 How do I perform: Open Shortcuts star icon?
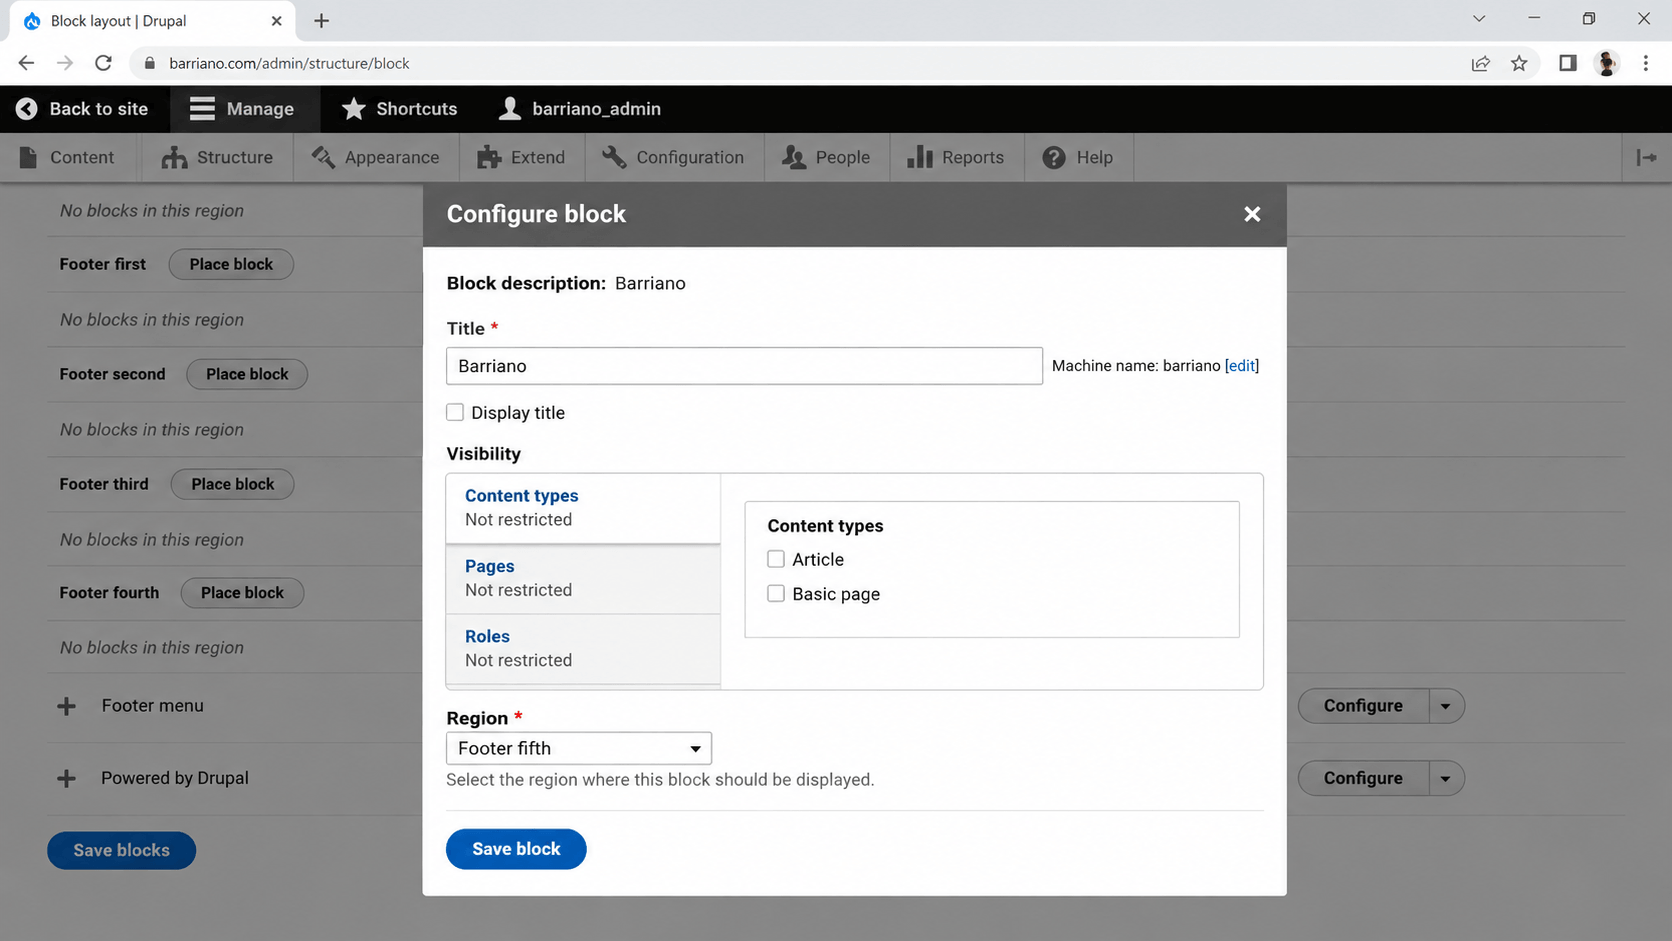click(x=353, y=109)
